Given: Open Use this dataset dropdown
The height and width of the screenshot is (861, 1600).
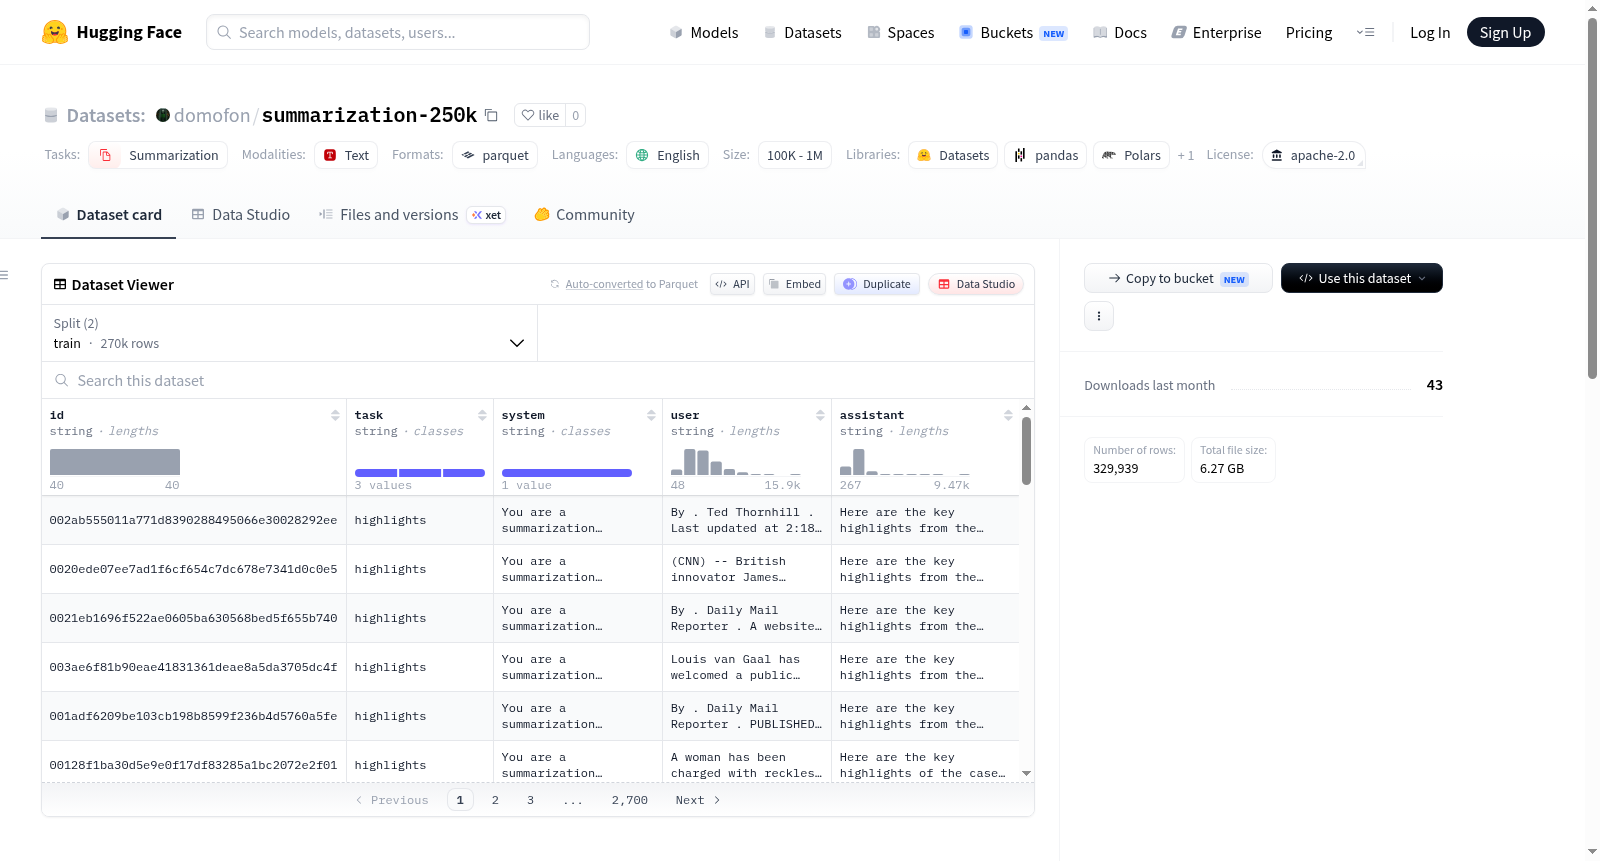Looking at the screenshot, I should [x=1362, y=278].
